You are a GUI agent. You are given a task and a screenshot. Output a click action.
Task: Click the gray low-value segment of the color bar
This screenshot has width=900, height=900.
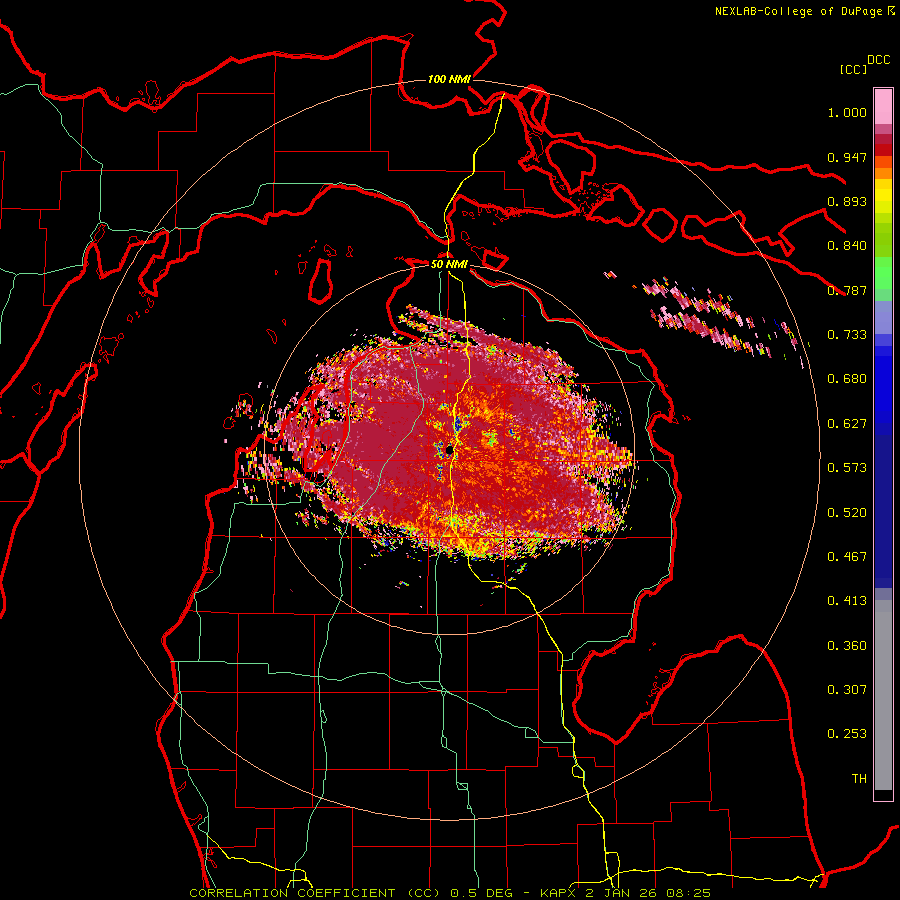(x=883, y=695)
